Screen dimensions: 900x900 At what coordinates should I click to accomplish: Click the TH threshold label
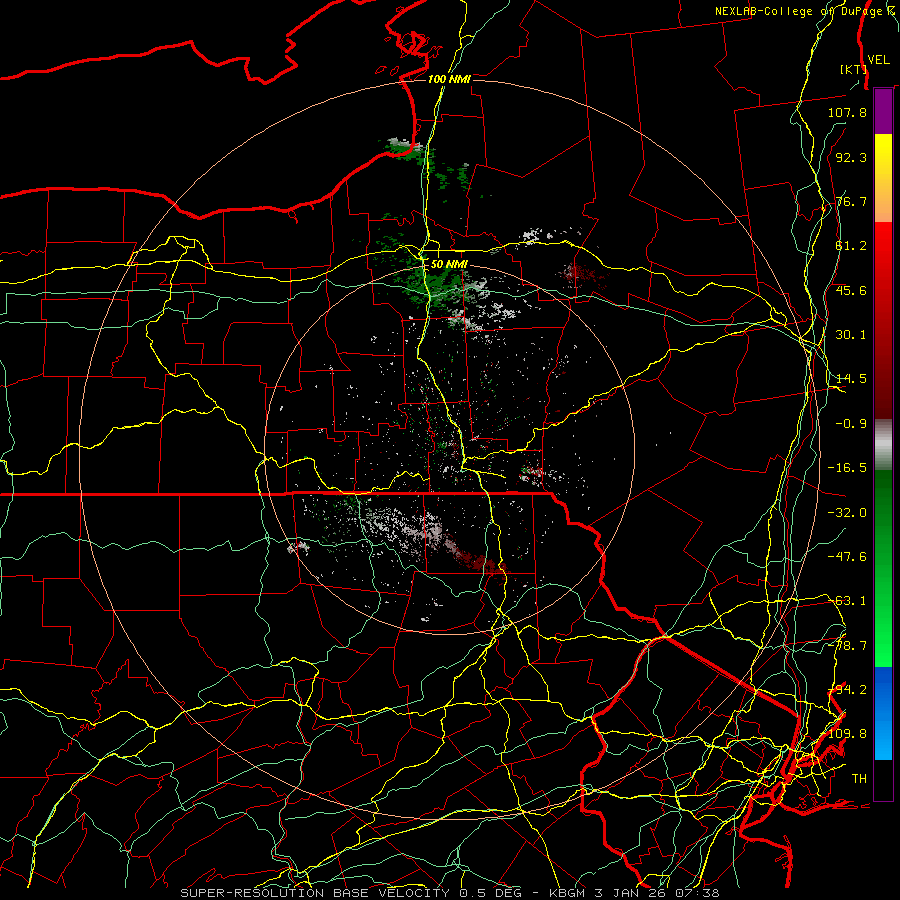point(859,779)
